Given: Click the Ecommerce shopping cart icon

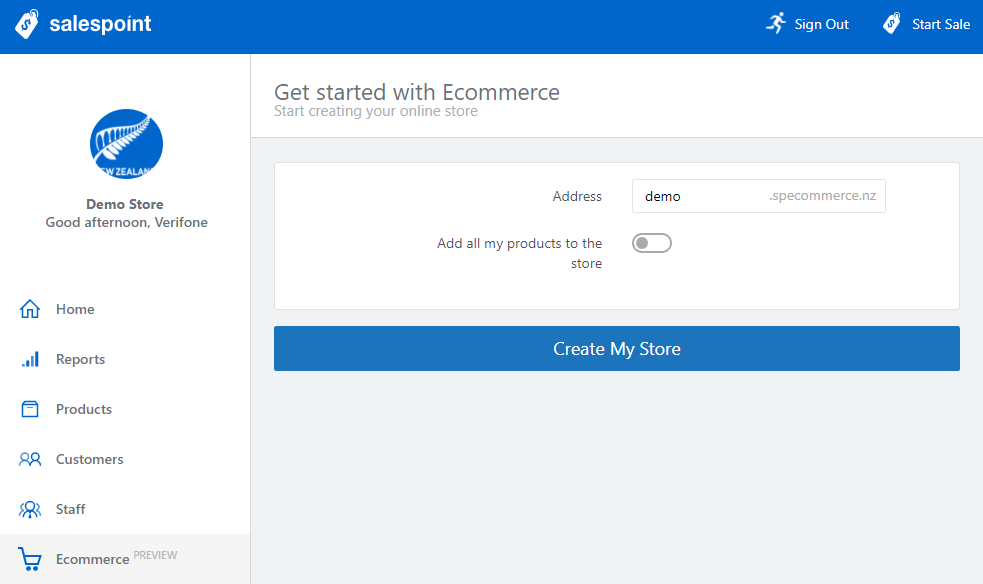Looking at the screenshot, I should pyautogui.click(x=30, y=559).
